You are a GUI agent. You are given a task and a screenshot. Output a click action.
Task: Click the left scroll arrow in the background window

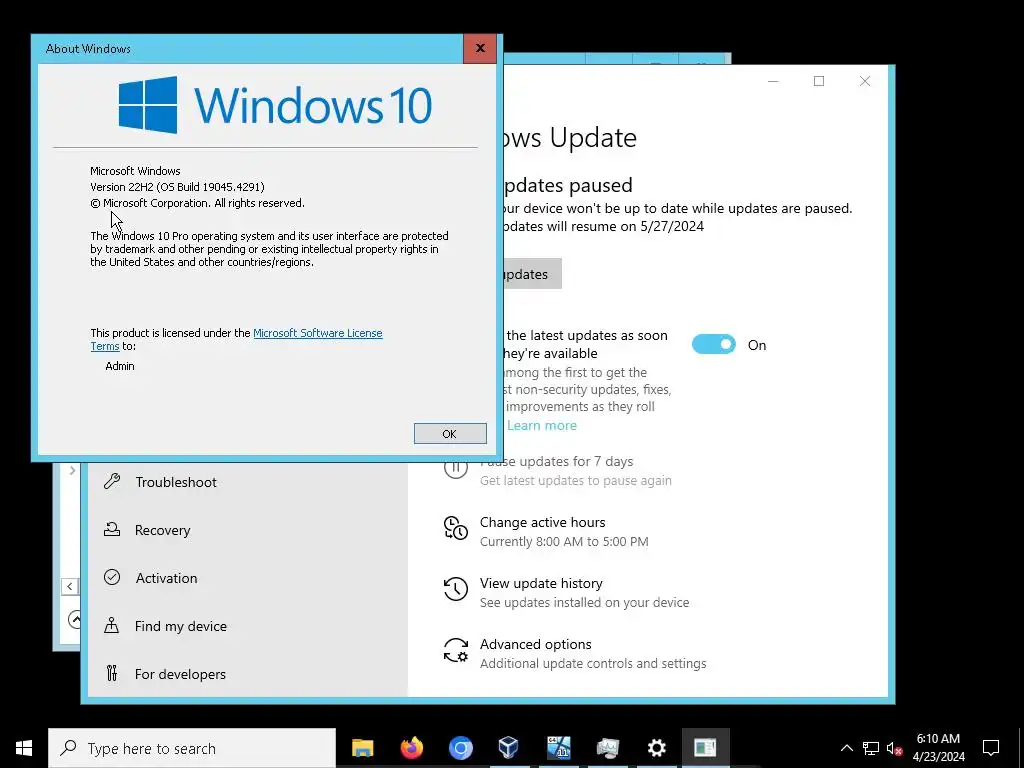tap(70, 586)
